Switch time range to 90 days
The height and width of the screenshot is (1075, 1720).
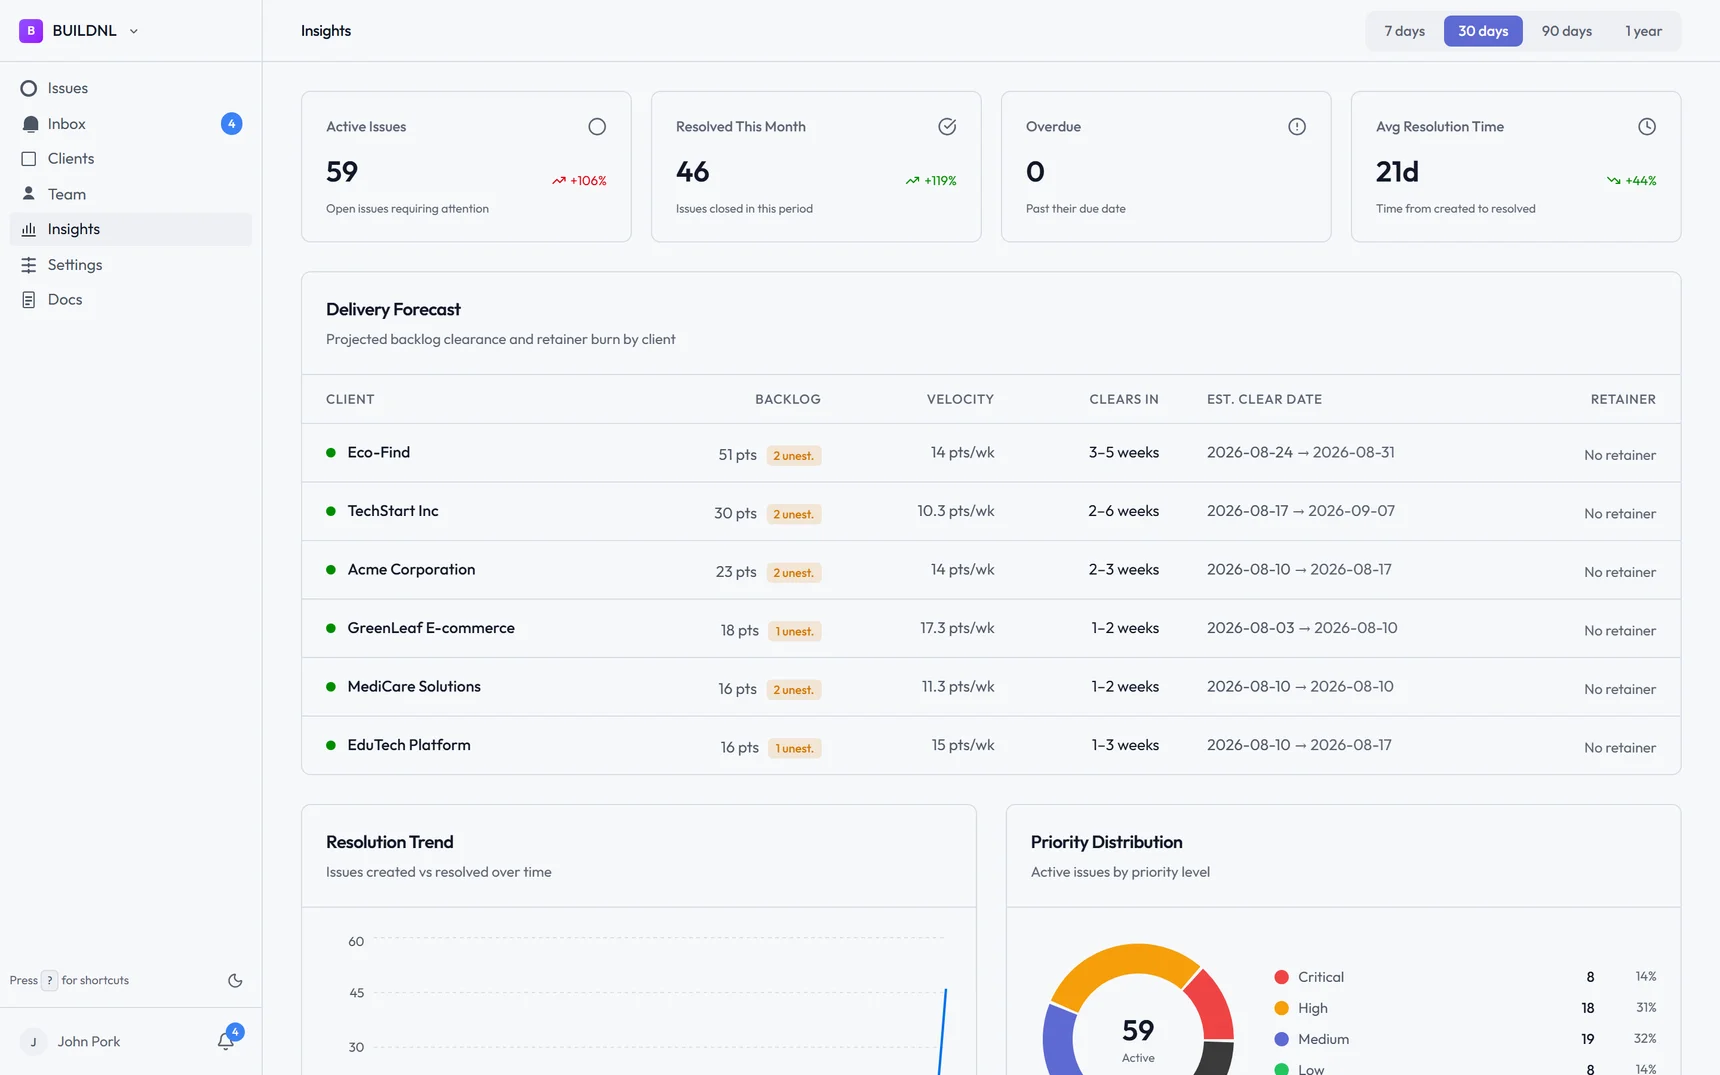click(1566, 31)
